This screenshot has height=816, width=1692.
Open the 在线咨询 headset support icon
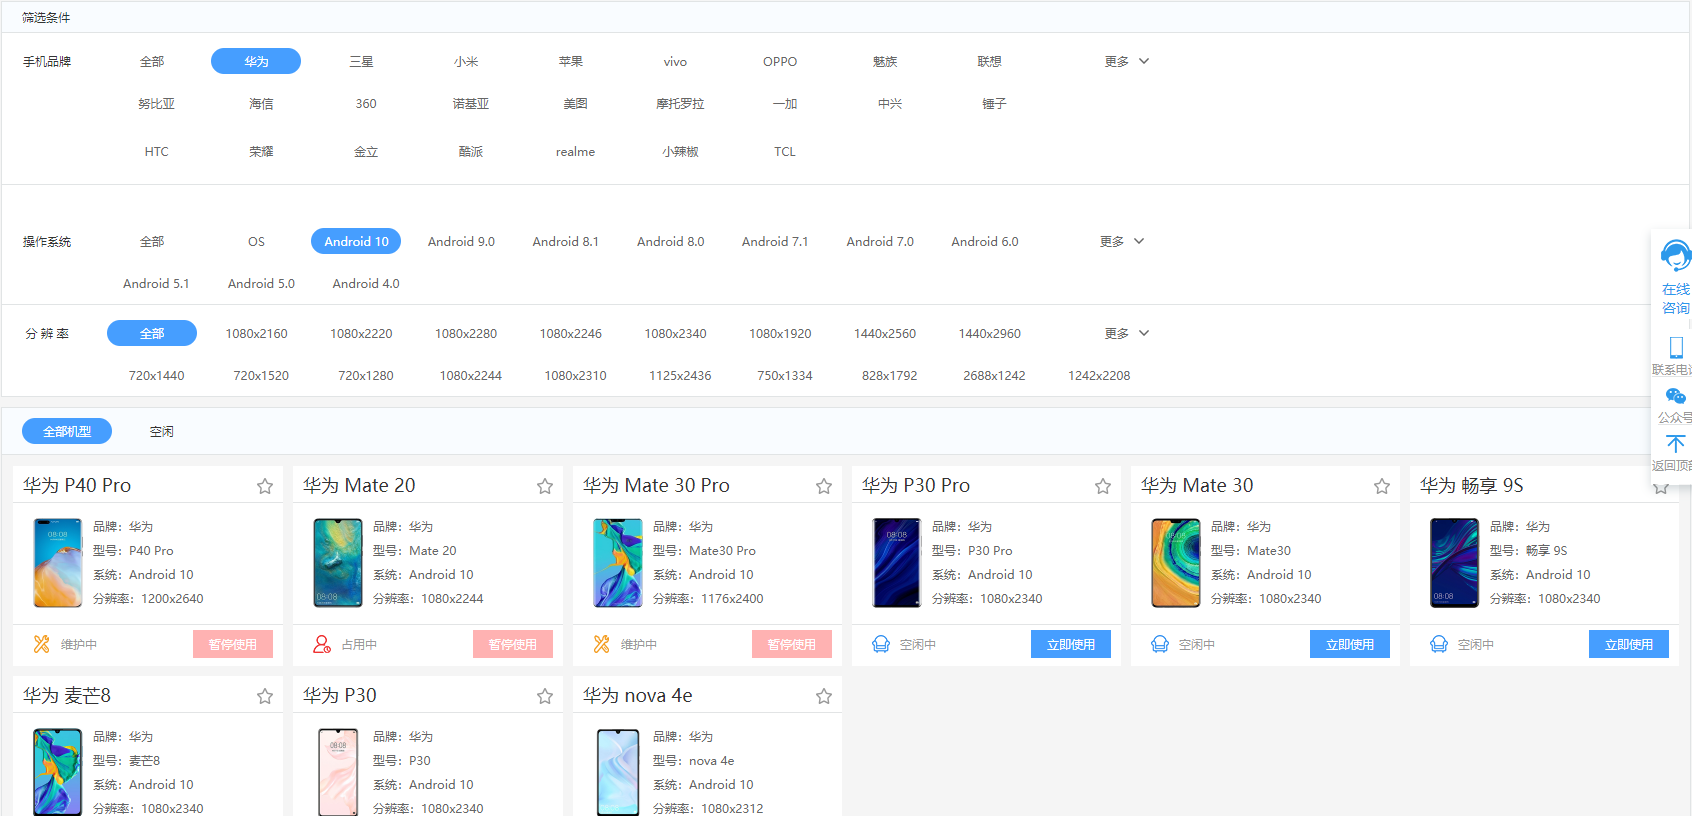[1676, 256]
